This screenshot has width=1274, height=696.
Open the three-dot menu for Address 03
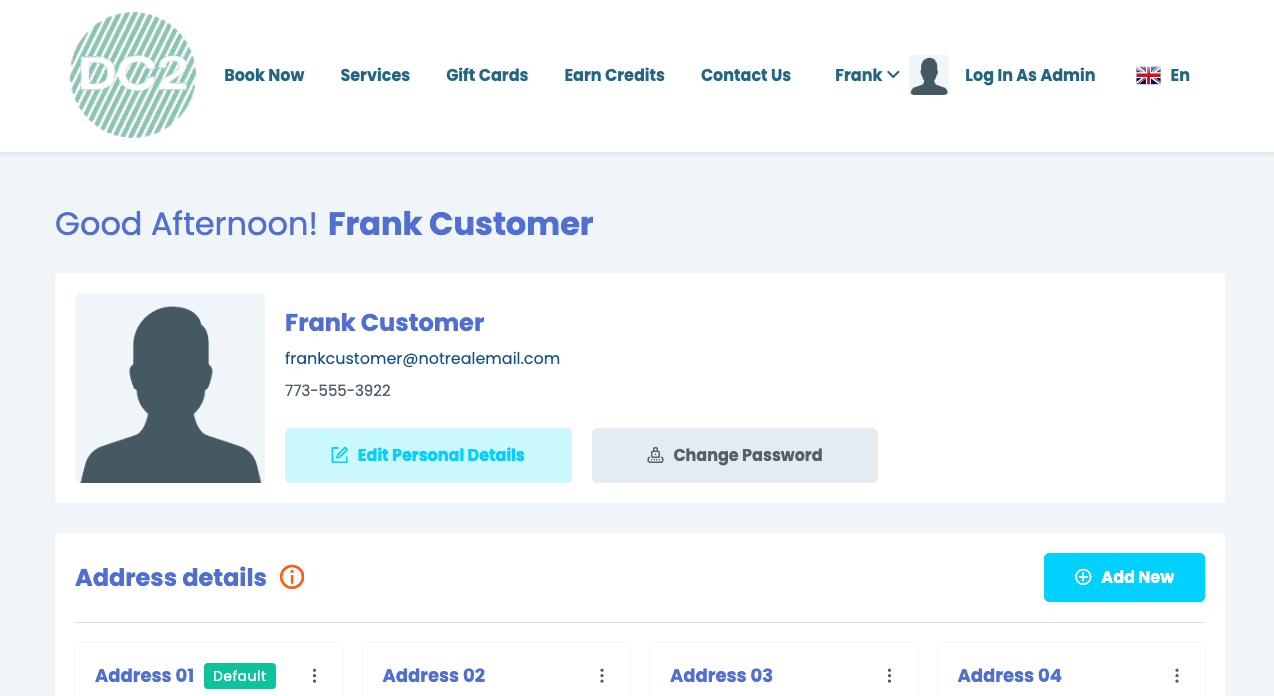pos(889,676)
